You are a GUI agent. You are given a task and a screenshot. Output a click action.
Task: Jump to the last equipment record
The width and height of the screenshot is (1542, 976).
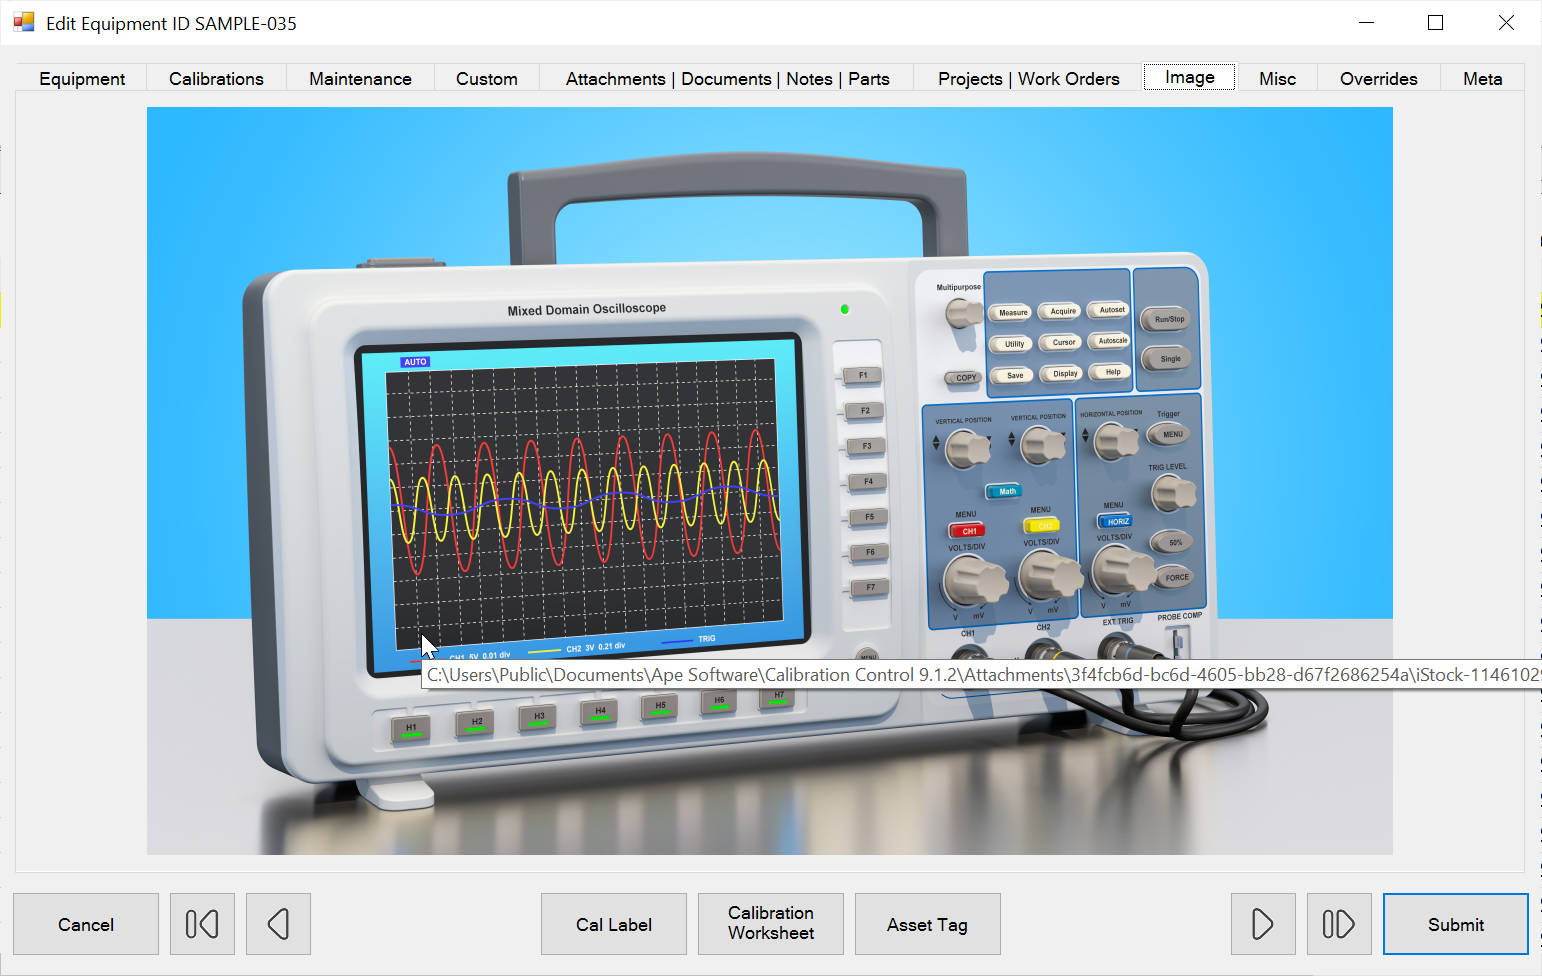click(x=1339, y=923)
